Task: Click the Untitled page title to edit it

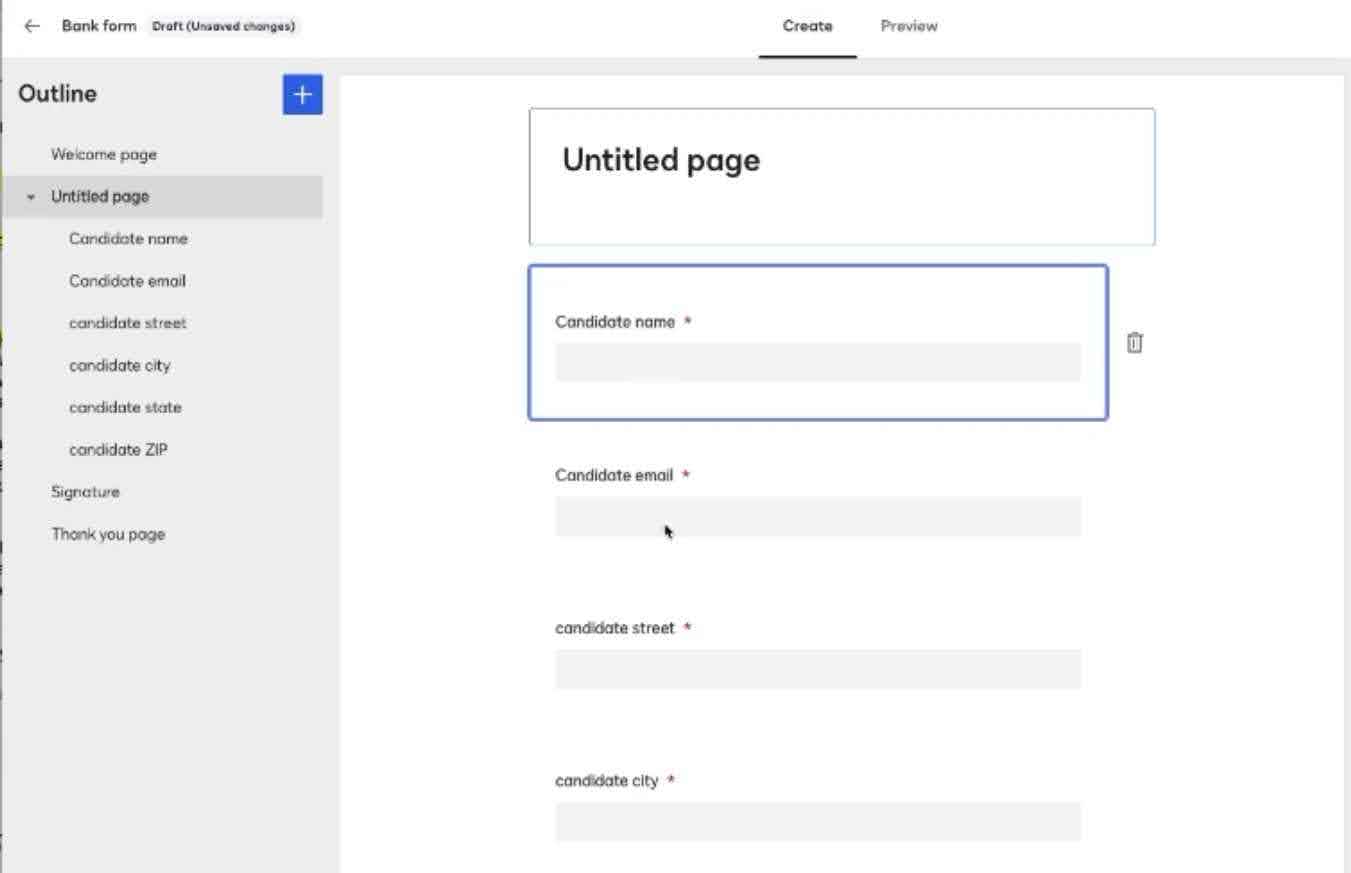Action: click(x=660, y=160)
